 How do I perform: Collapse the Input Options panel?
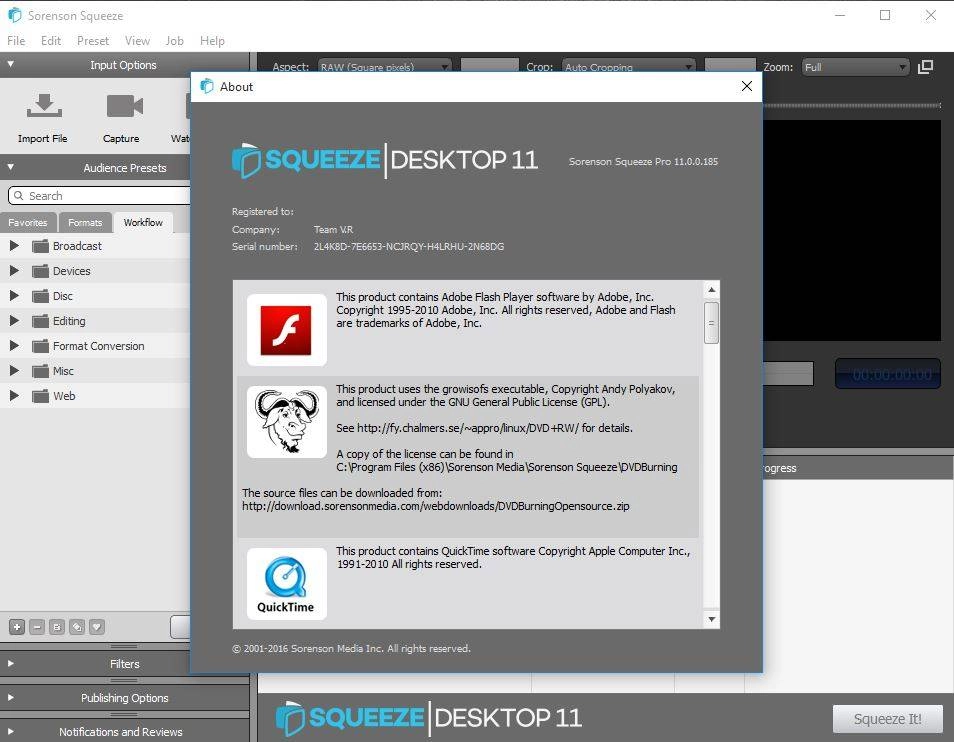point(10,64)
